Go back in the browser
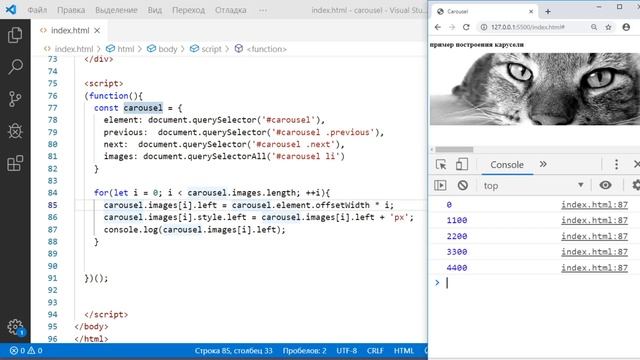 point(438,27)
